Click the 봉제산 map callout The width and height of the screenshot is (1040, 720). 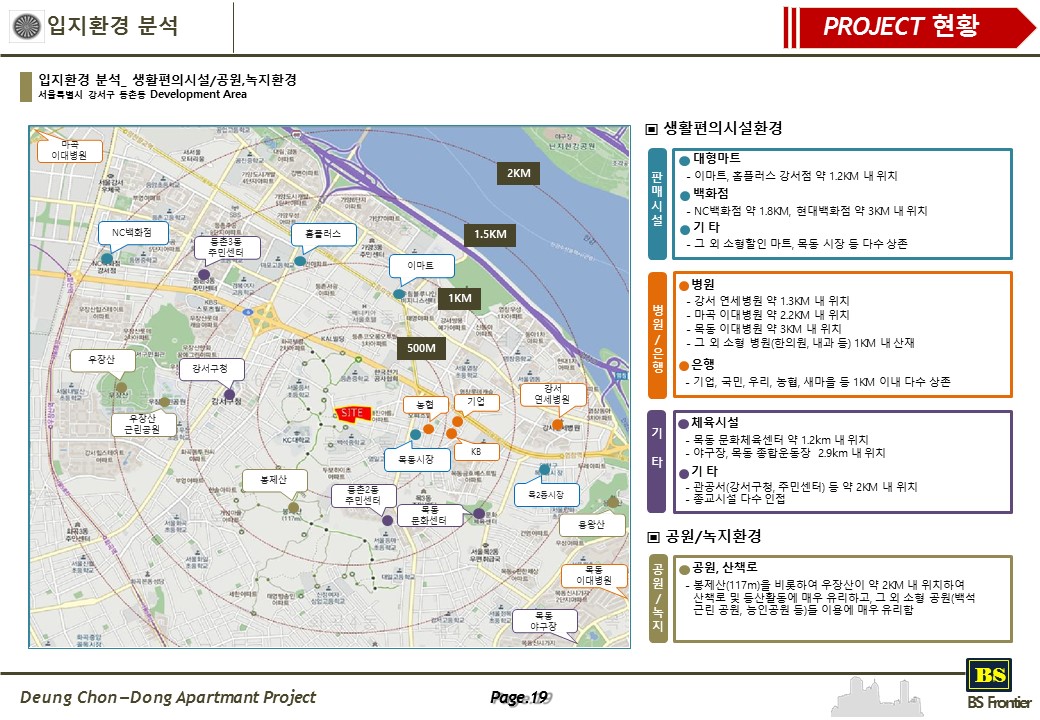[275, 480]
